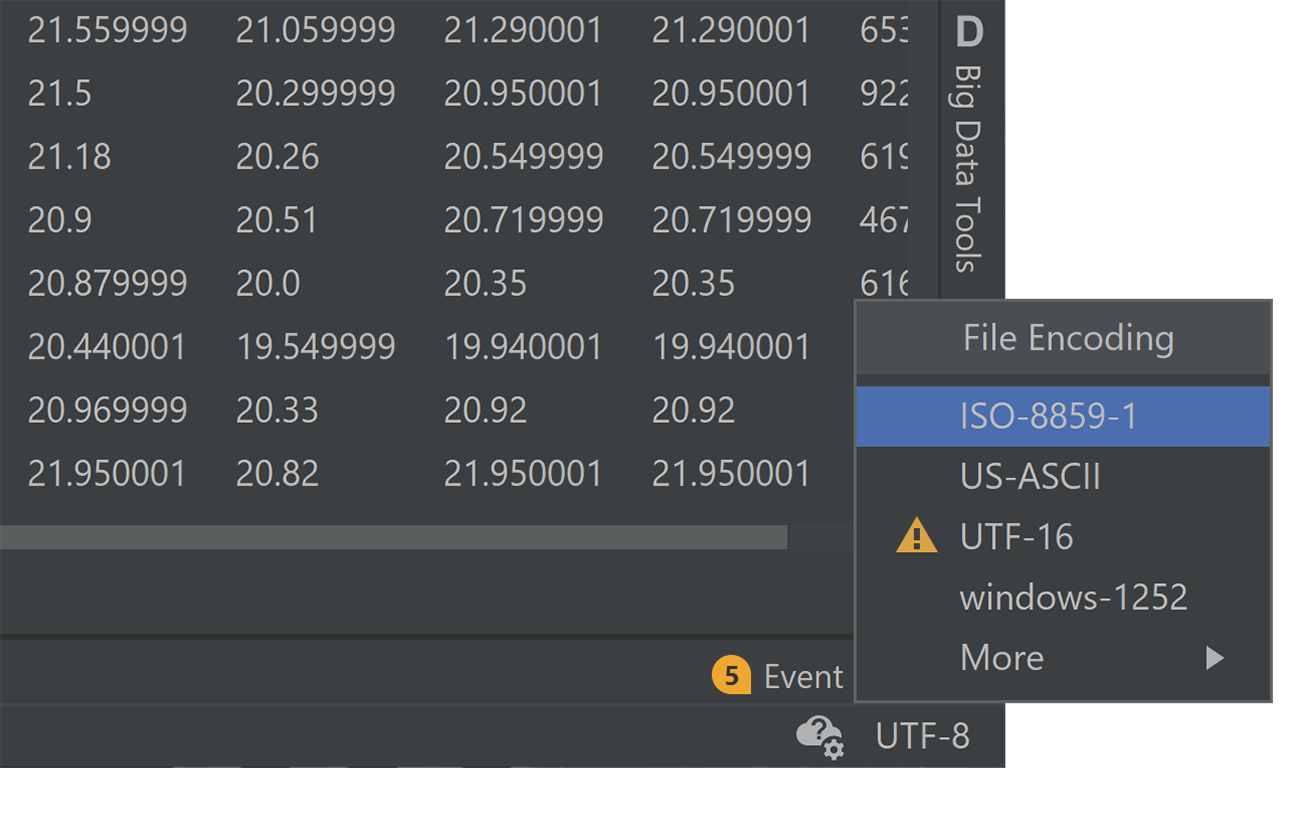Click the cloud gear status bar icon

point(820,737)
